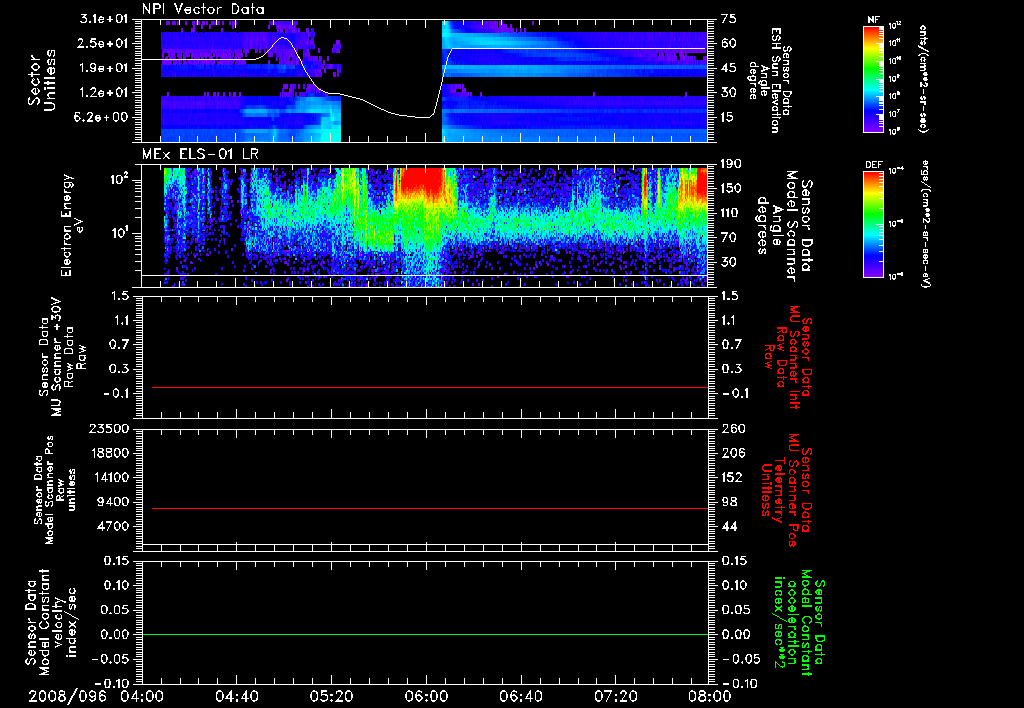Click the white sun elevation curve peak
Screen dimensions: 1024x708
pyautogui.click(x=283, y=38)
